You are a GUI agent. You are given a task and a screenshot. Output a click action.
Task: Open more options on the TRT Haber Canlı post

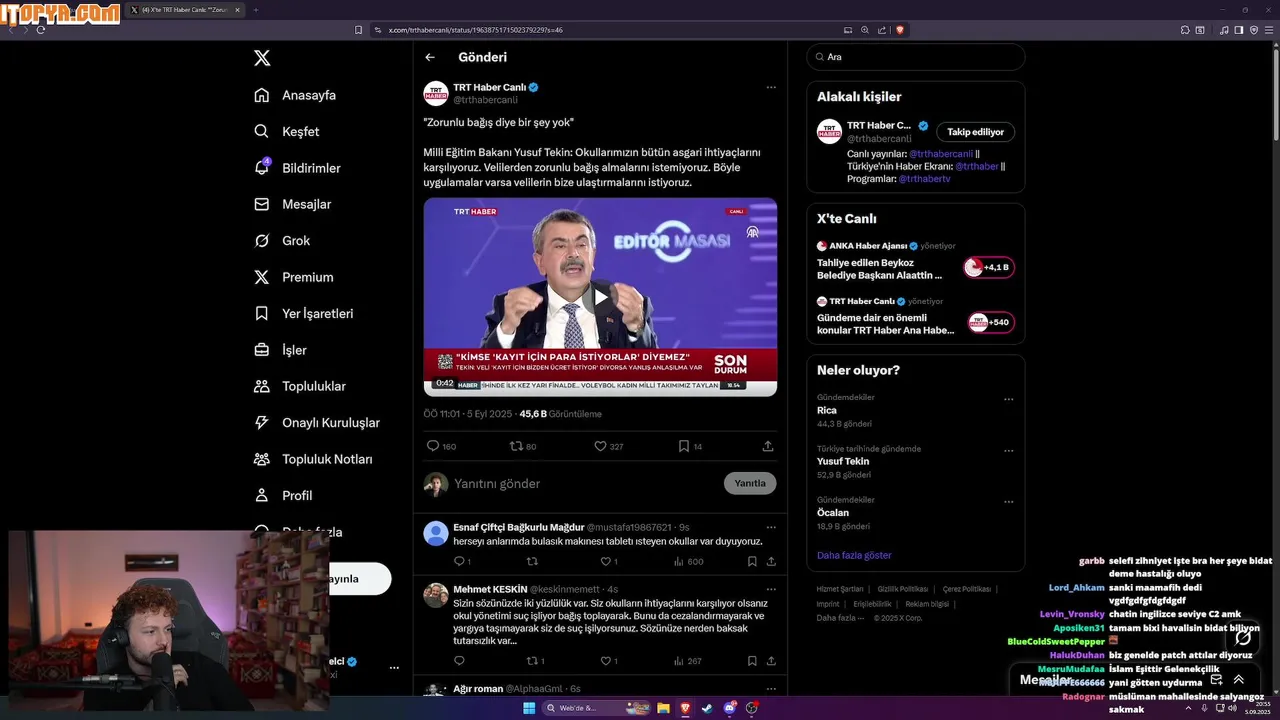(771, 87)
